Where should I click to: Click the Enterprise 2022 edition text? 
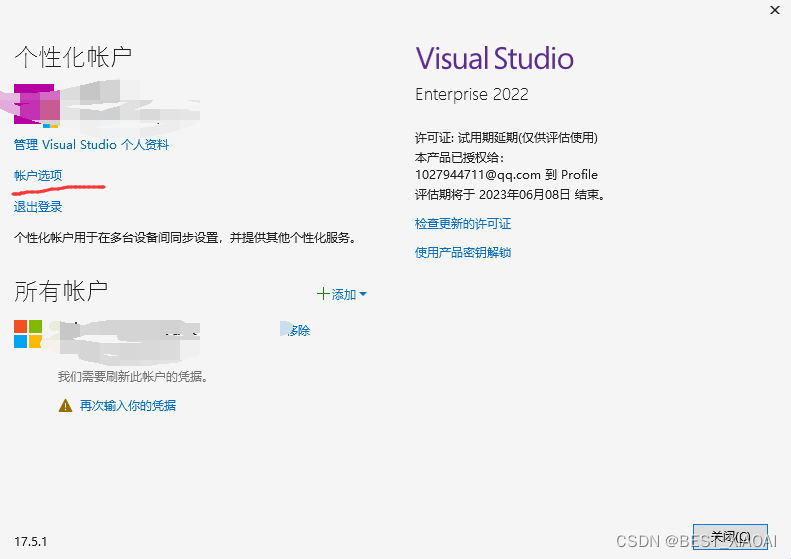pyautogui.click(x=472, y=94)
